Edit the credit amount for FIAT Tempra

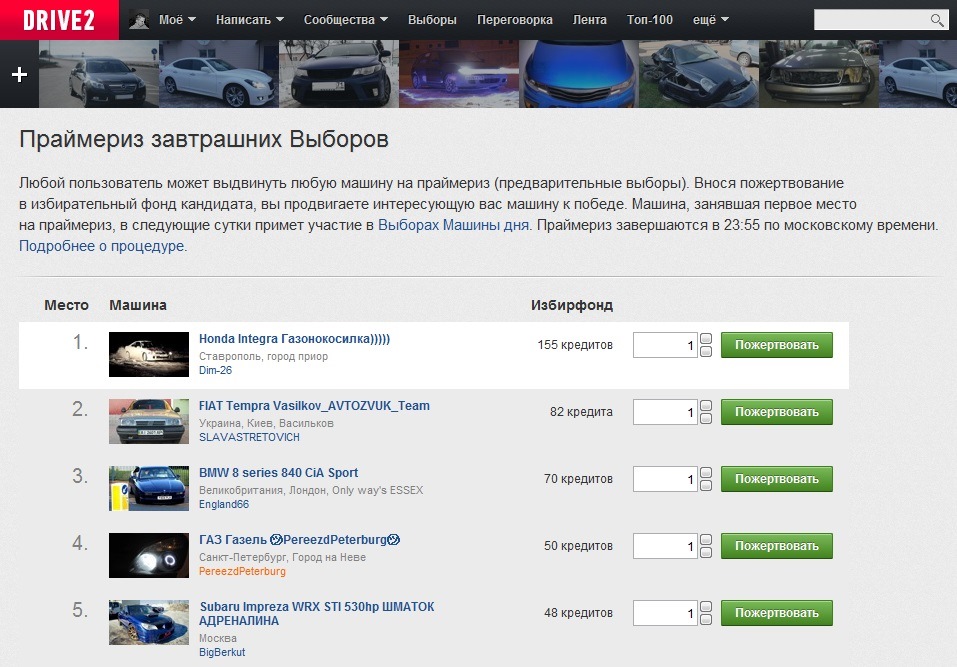pos(665,412)
